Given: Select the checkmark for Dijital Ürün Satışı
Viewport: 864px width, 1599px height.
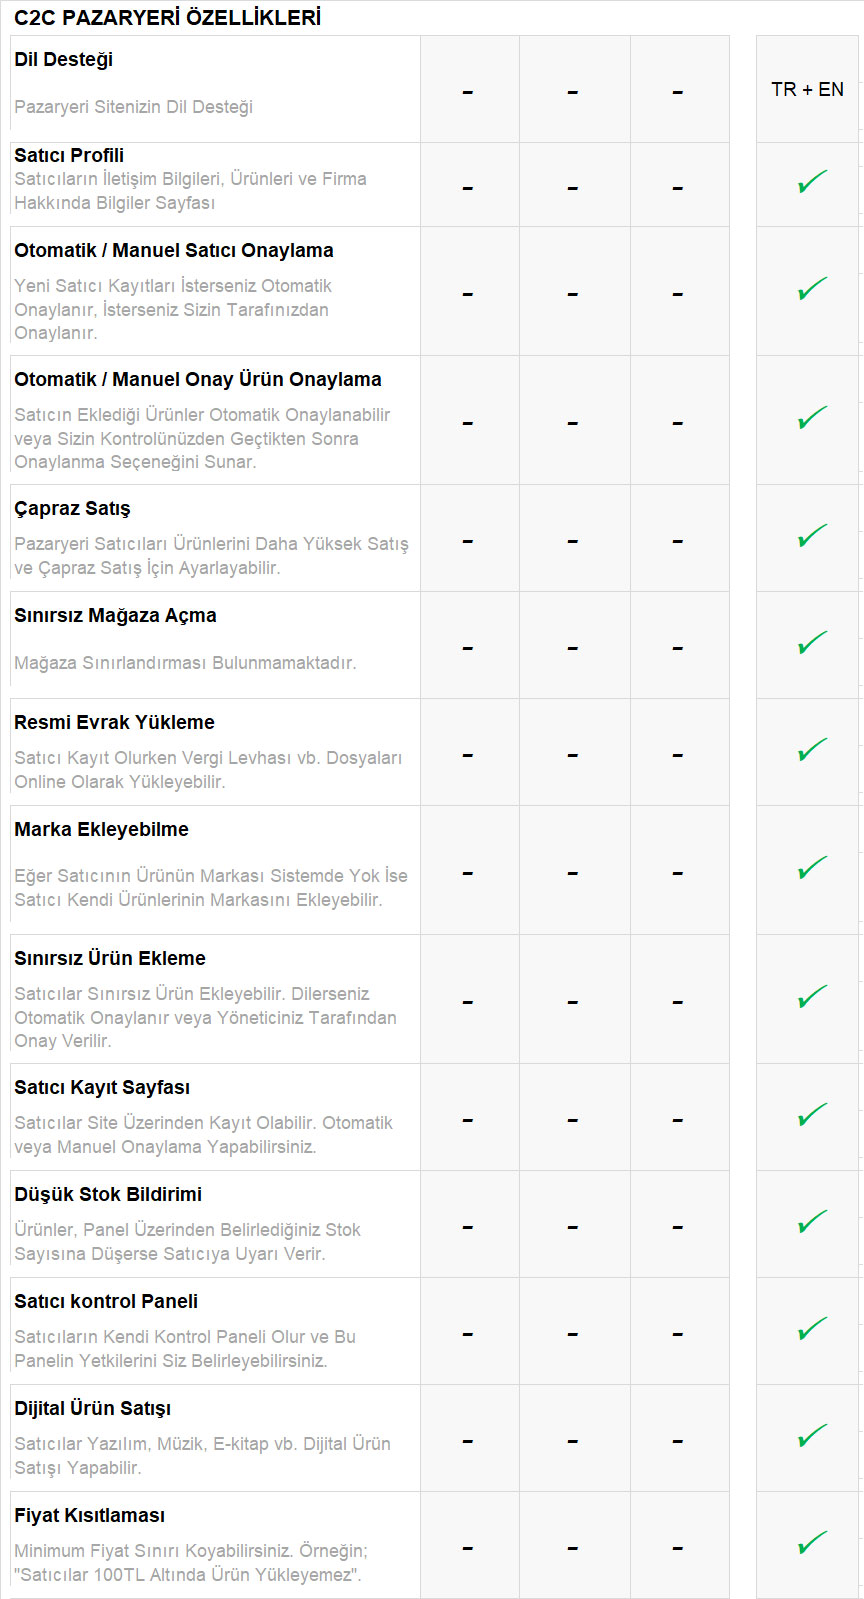Looking at the screenshot, I should click(x=811, y=1436).
